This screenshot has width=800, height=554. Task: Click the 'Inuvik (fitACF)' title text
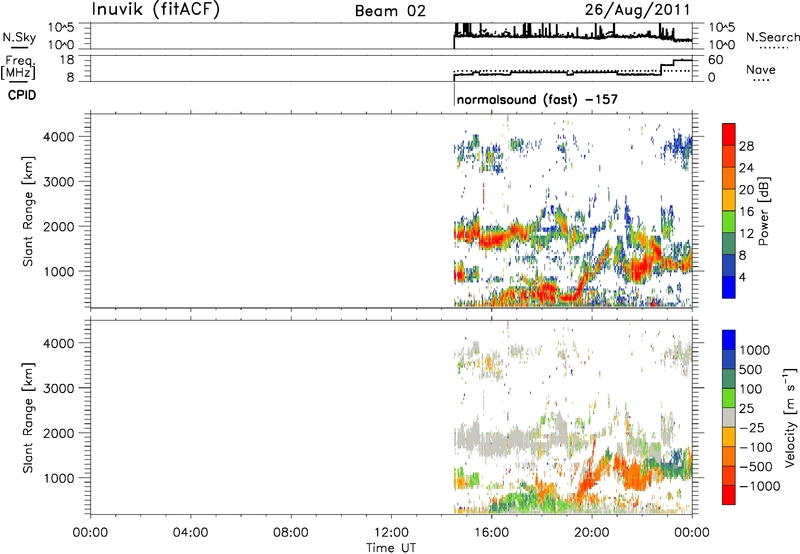156,9
